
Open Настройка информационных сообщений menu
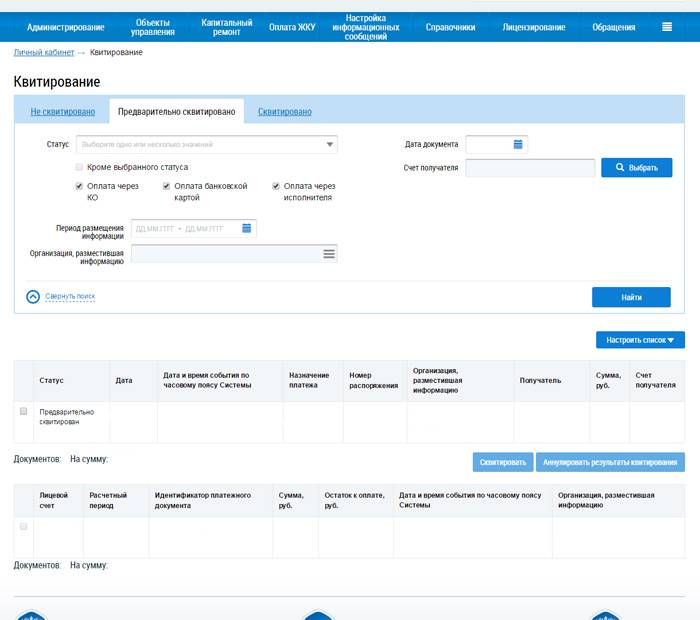click(x=366, y=27)
